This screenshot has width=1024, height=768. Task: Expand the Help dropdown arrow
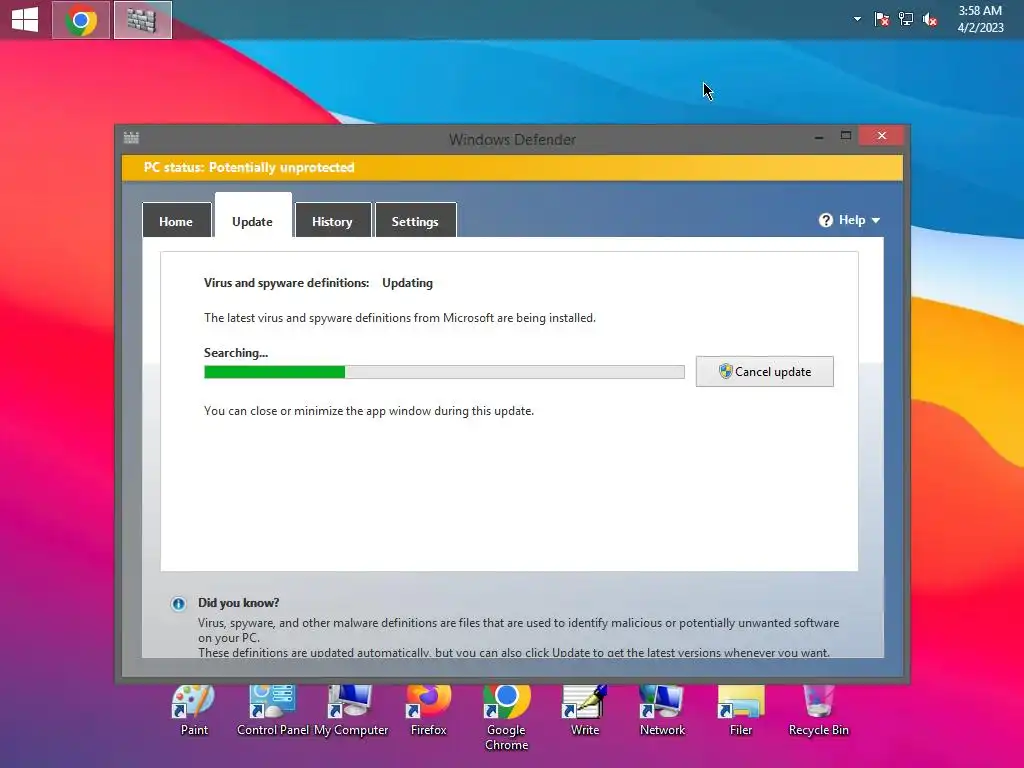(876, 221)
